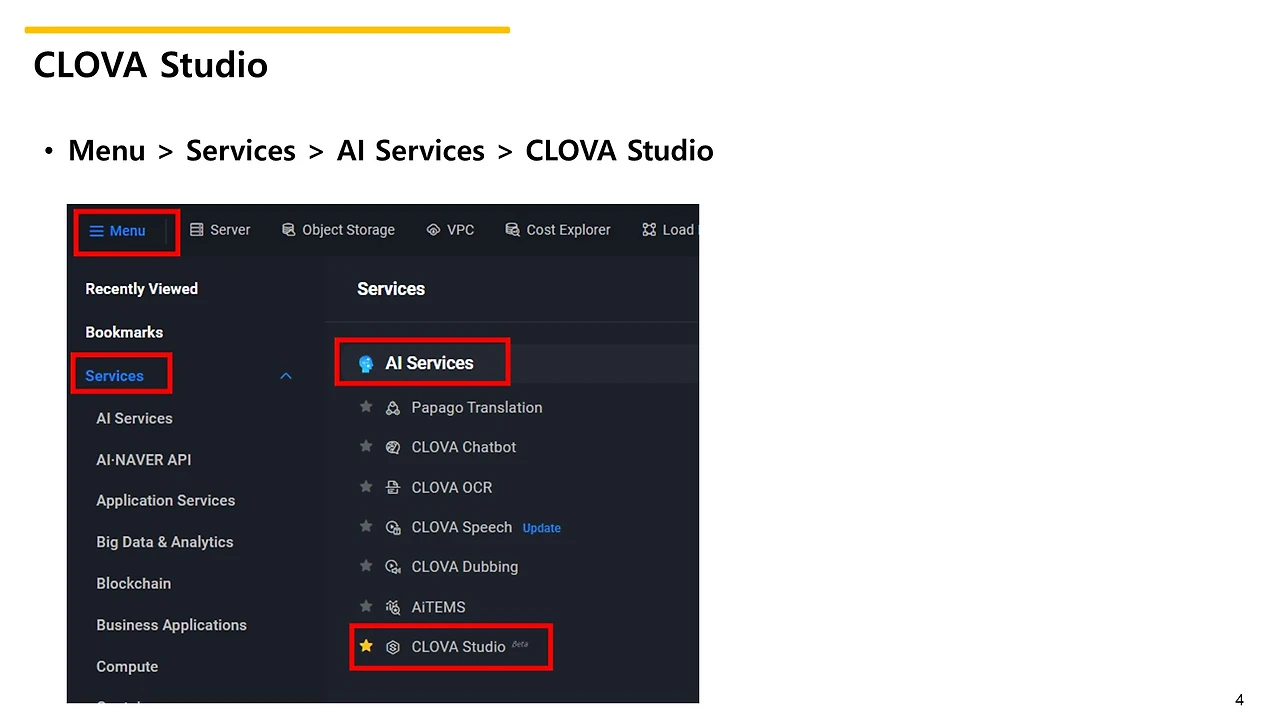Click the AI Services head icon
1280x720 pixels.
[x=366, y=364]
